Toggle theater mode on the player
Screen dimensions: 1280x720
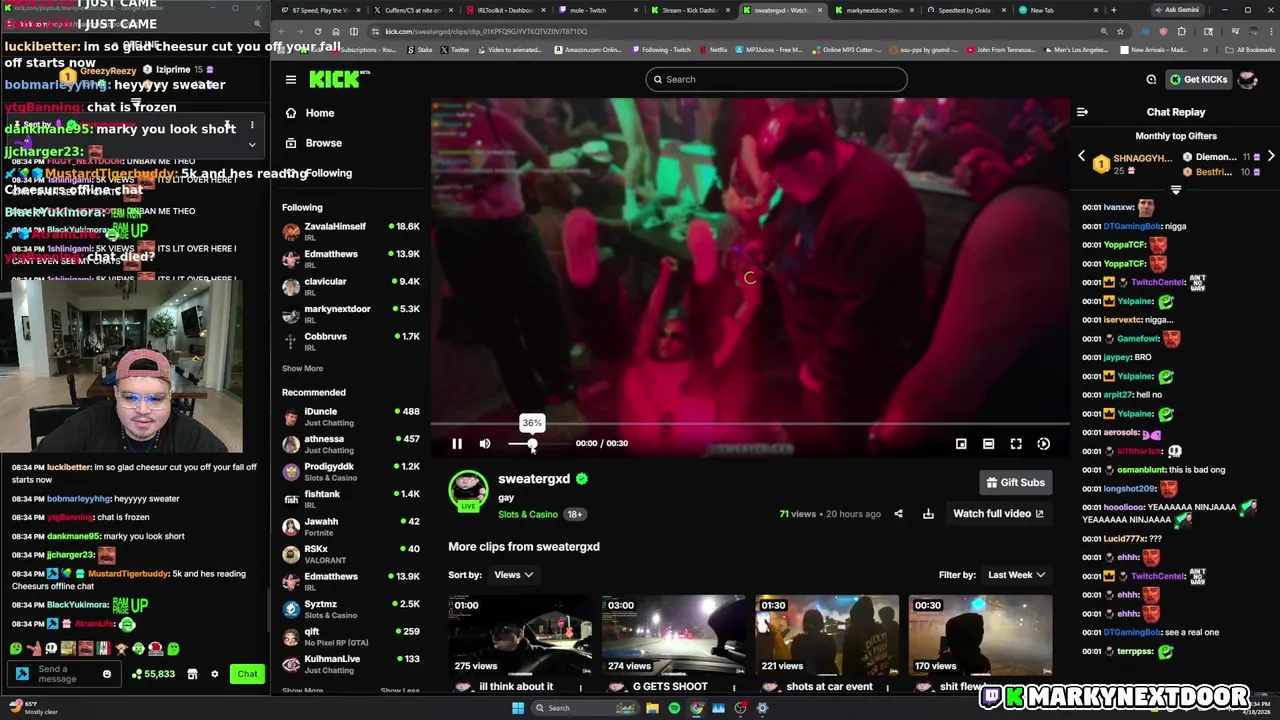click(x=988, y=444)
